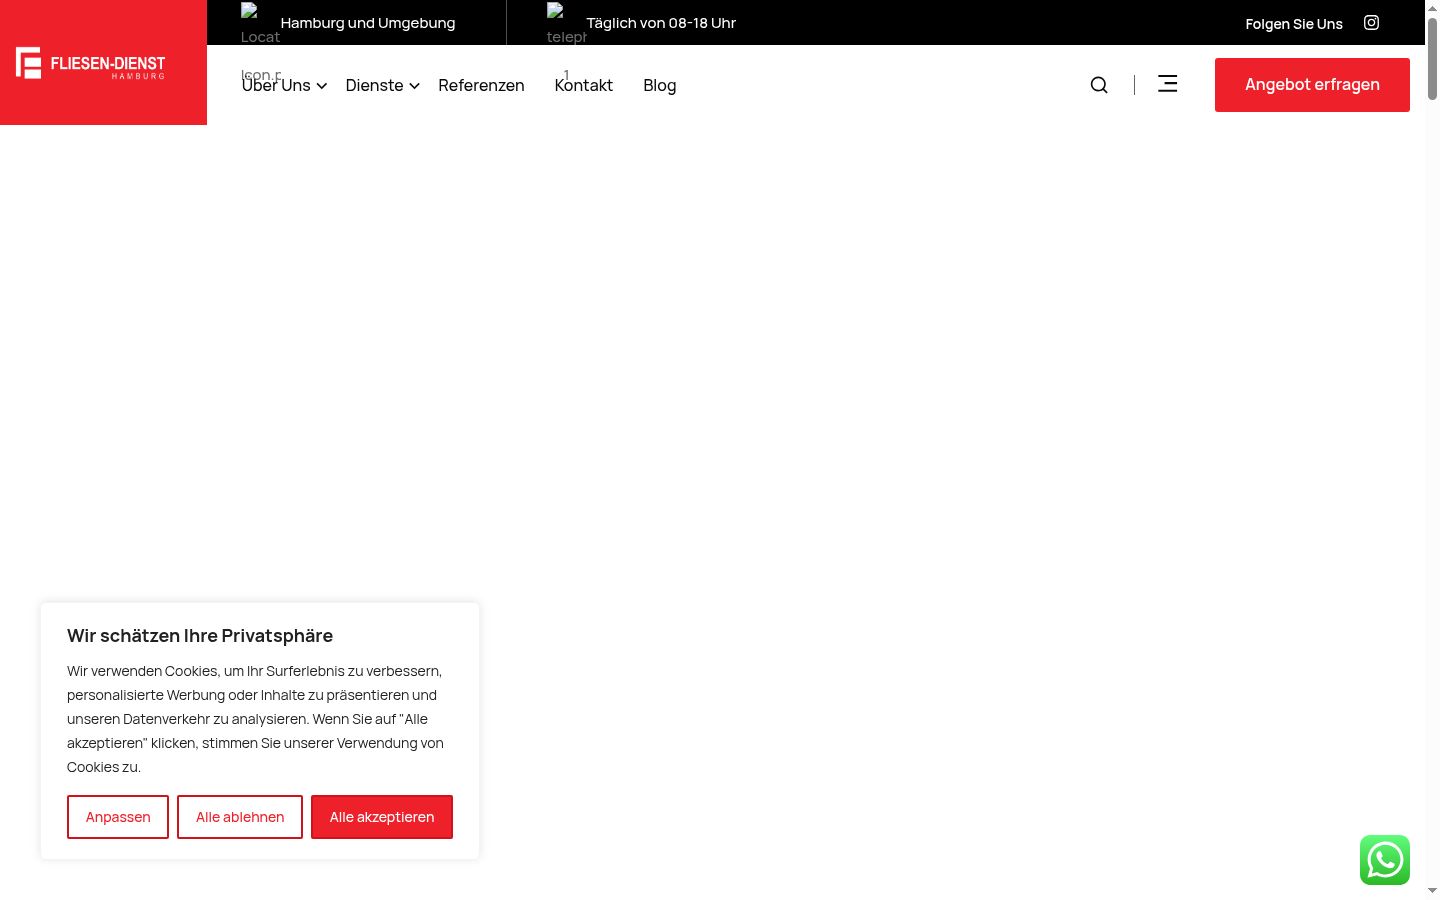
Task: Click the page vertical scrollbar thumb
Action: (x=1433, y=58)
